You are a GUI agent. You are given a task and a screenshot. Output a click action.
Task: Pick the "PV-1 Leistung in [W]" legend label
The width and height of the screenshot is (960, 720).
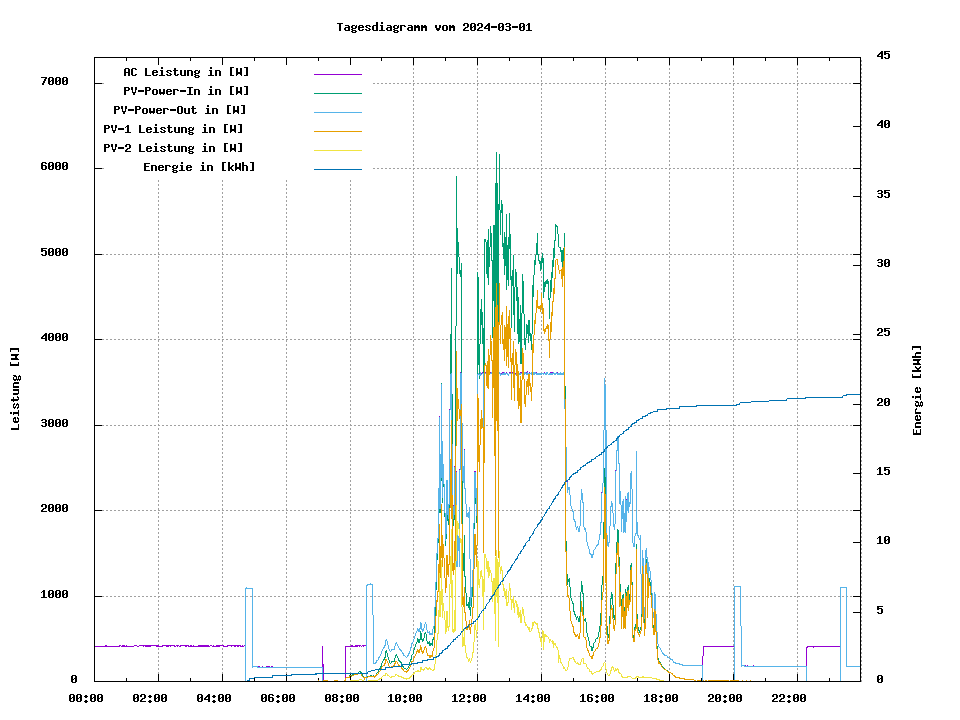click(x=172, y=129)
